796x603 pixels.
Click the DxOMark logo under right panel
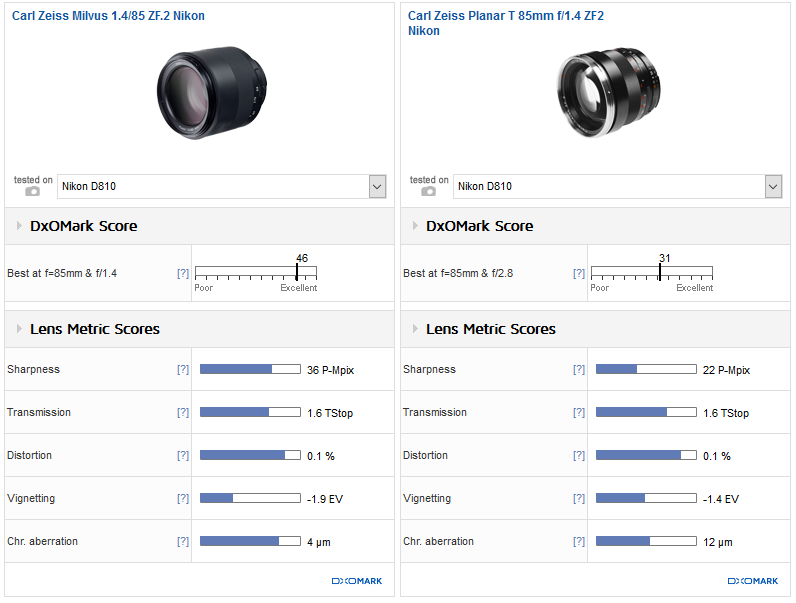coord(752,581)
